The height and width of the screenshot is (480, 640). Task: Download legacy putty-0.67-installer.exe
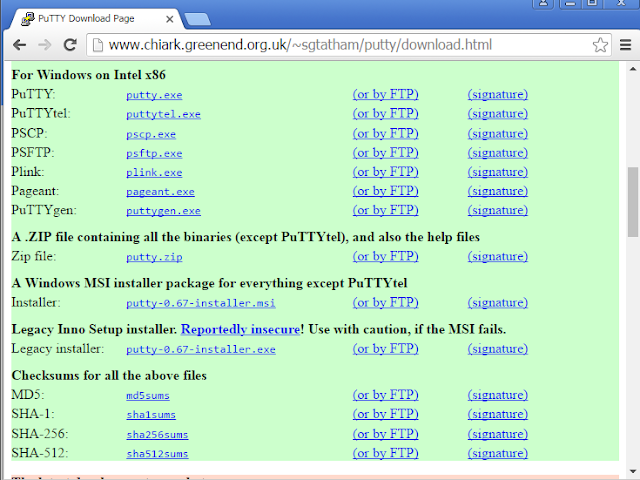[x=201, y=349]
